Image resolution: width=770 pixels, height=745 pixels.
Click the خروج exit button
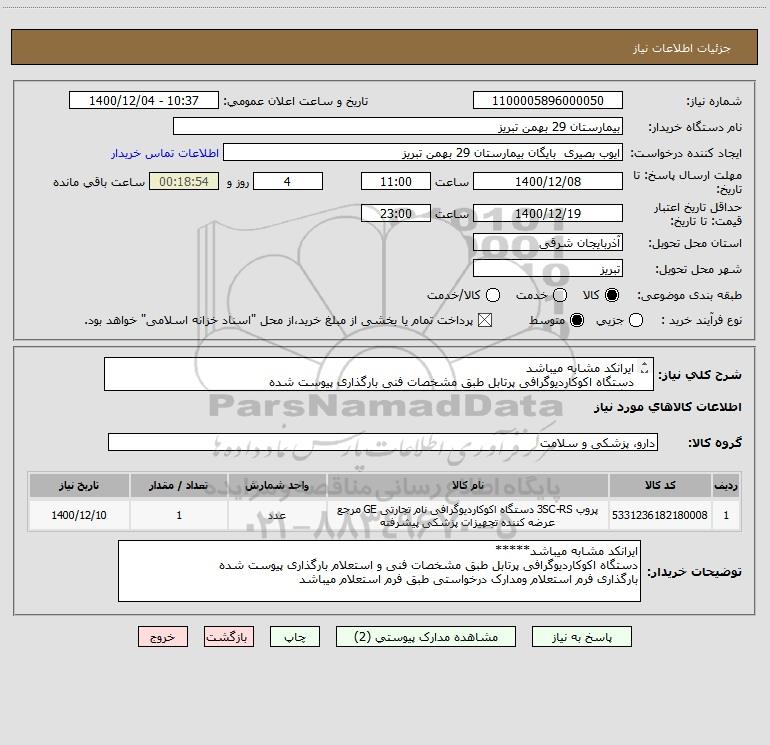point(163,637)
